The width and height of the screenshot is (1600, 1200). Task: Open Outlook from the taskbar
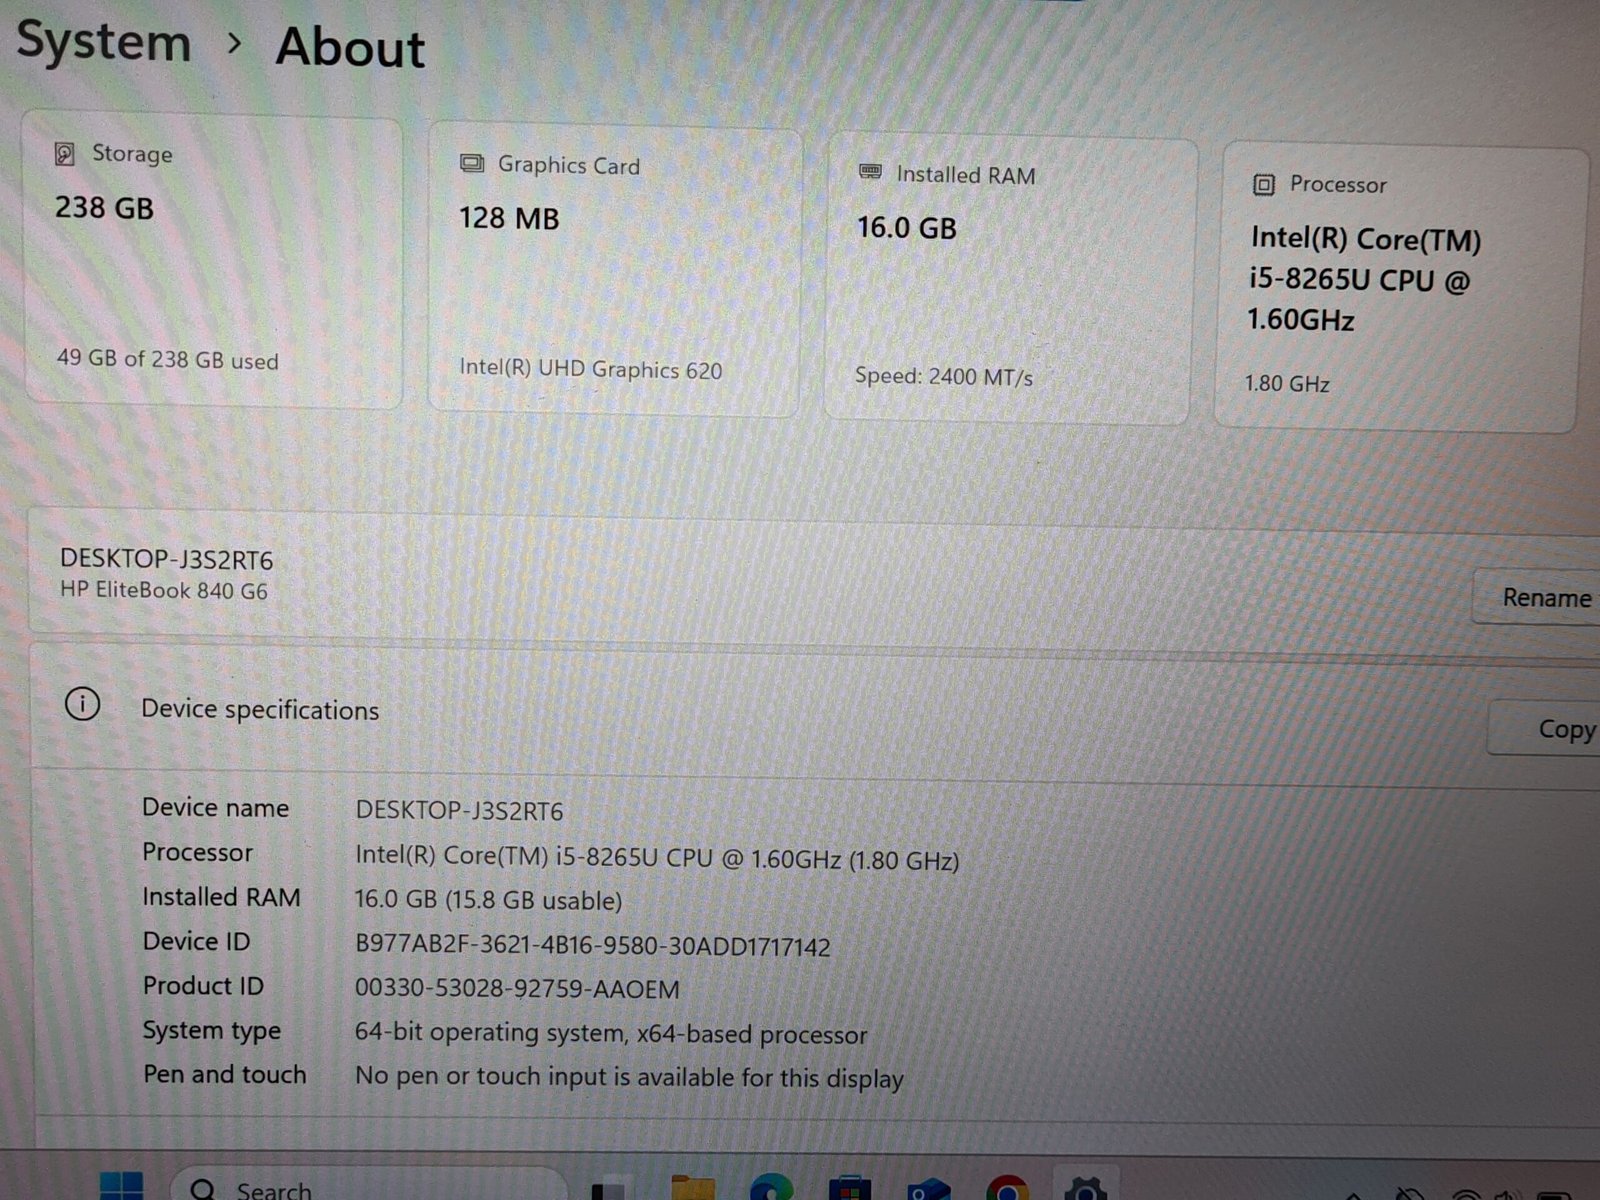[928, 1190]
